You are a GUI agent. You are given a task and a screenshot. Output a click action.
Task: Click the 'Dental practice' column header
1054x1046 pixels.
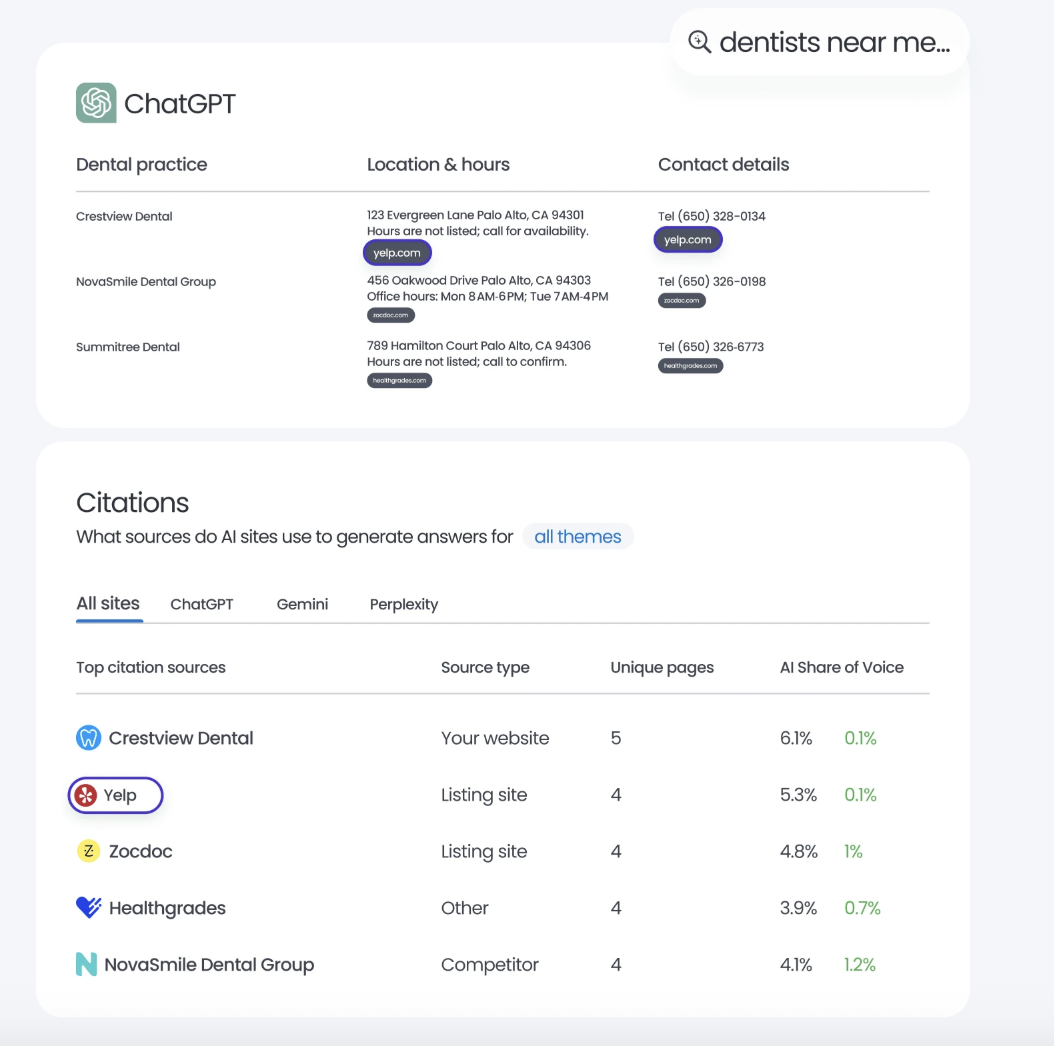pos(142,165)
